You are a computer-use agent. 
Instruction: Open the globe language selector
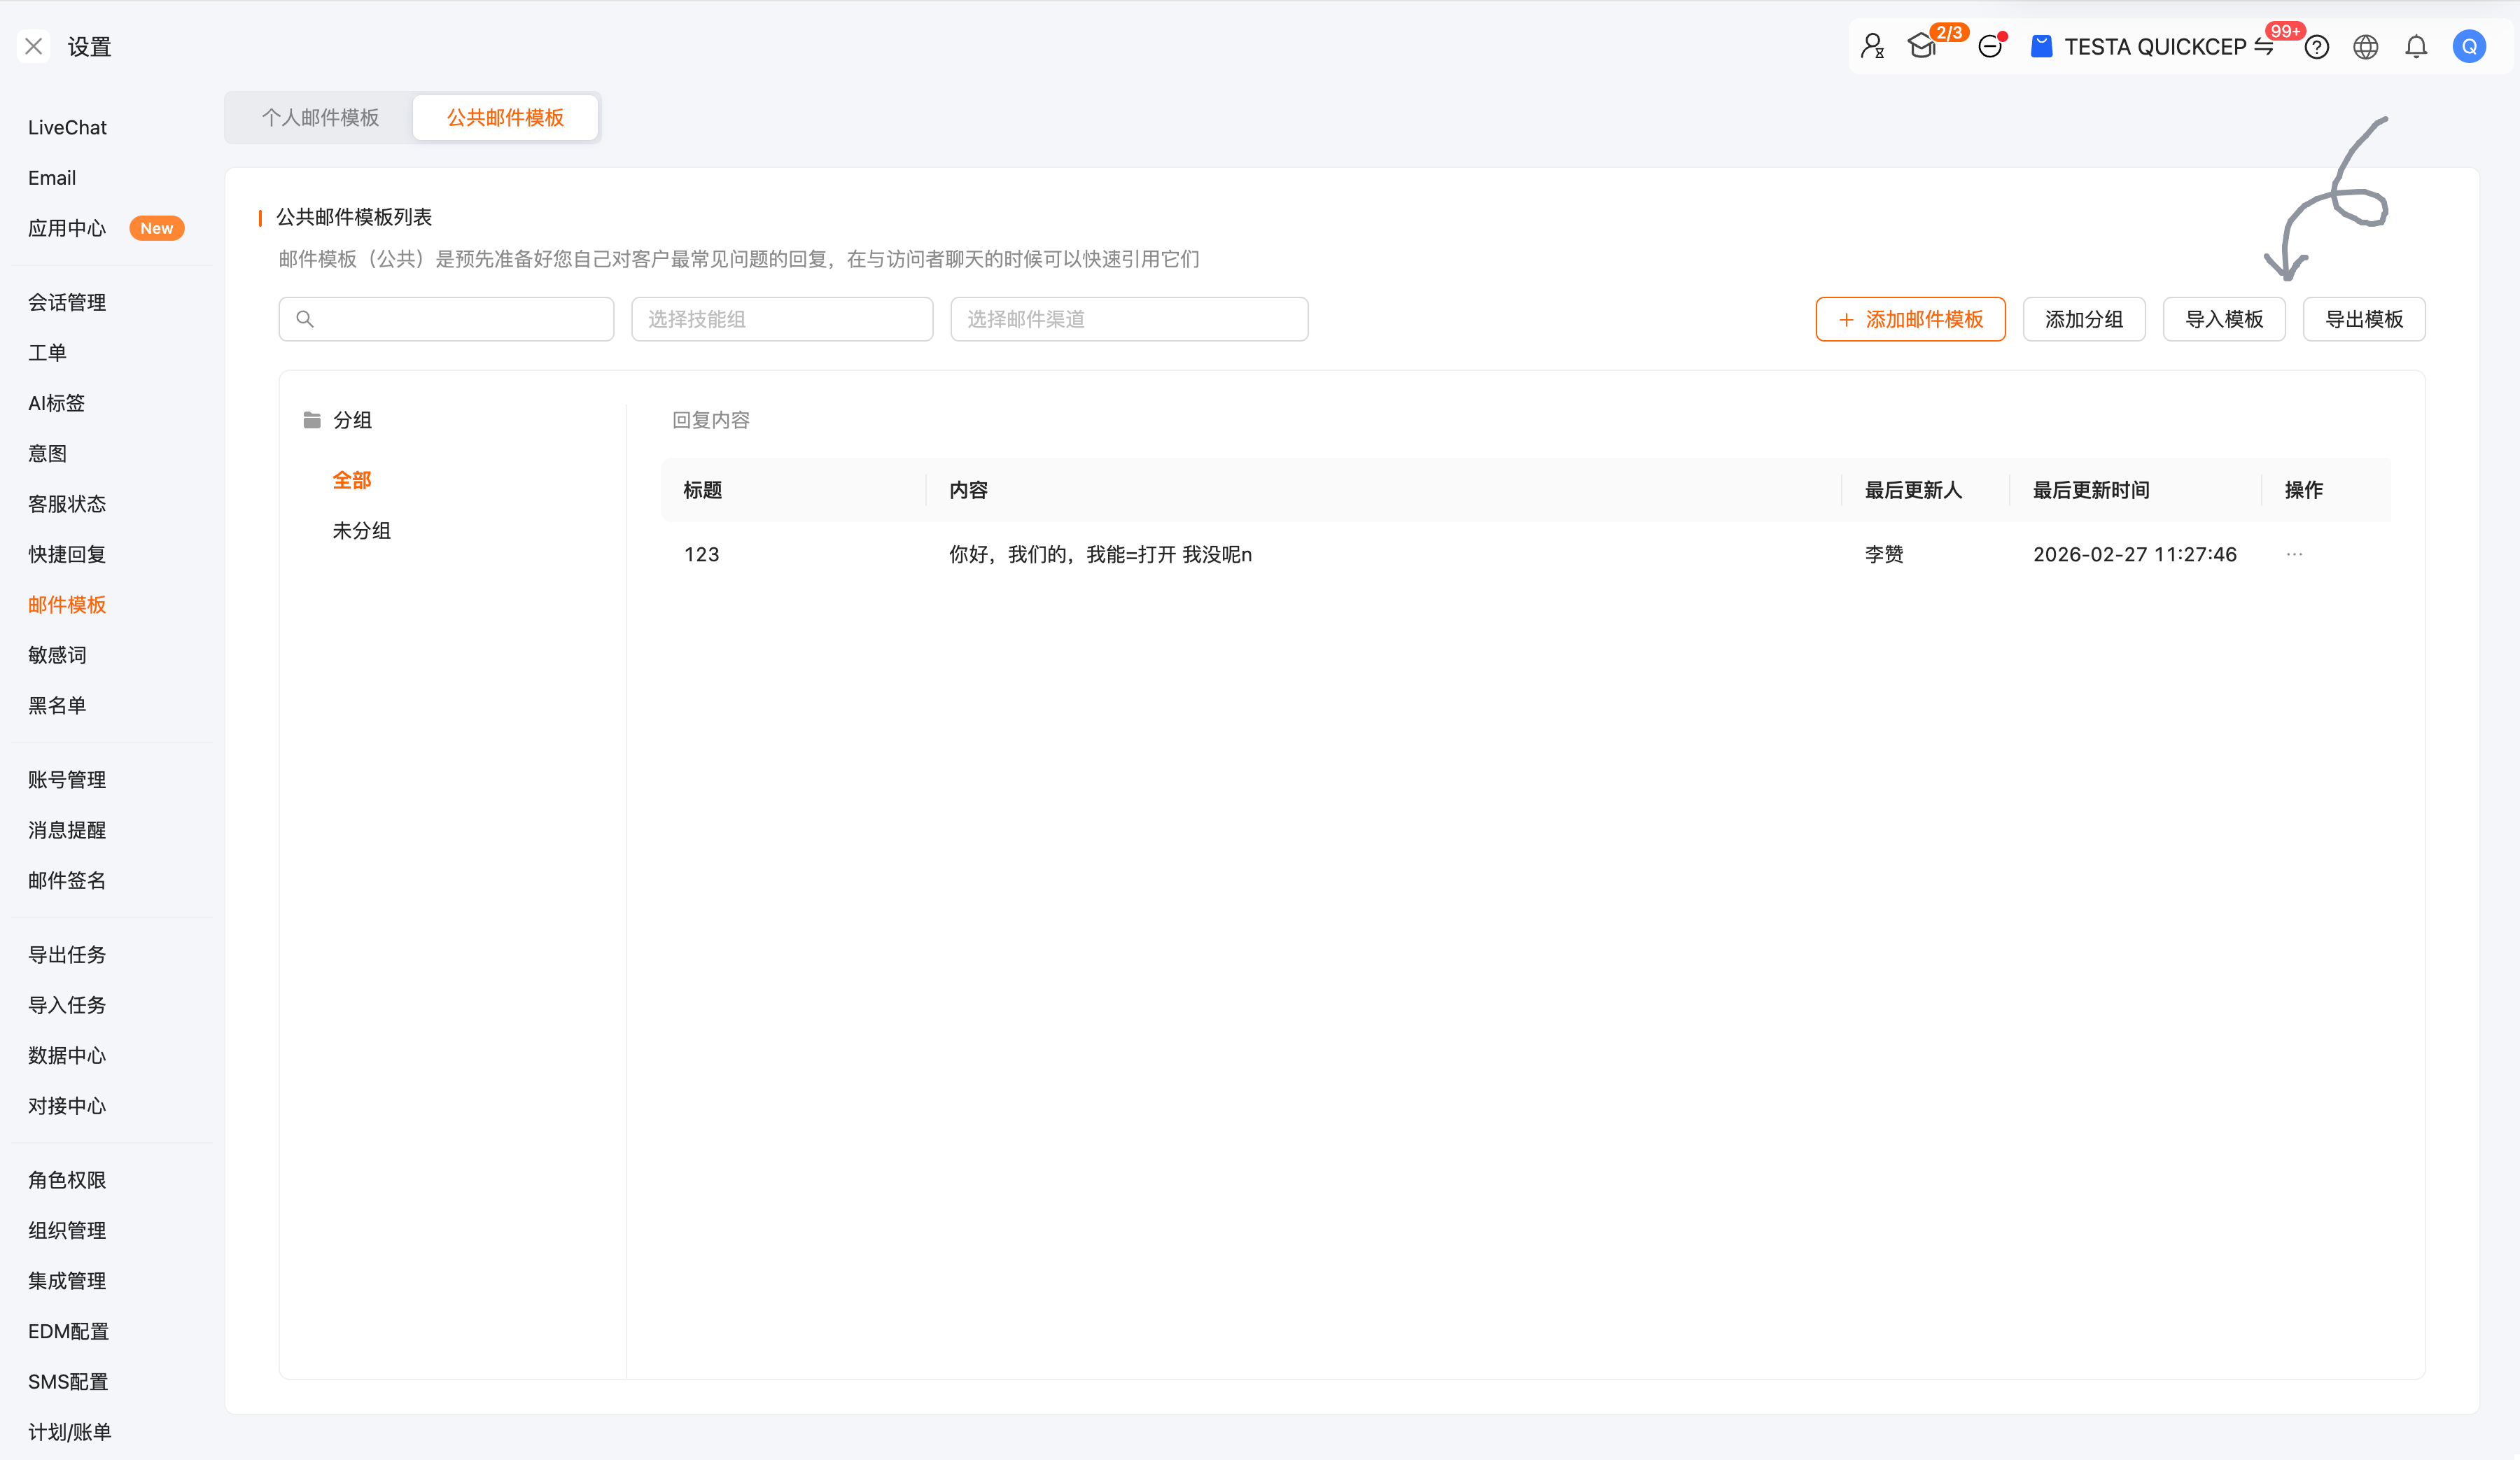(2366, 46)
